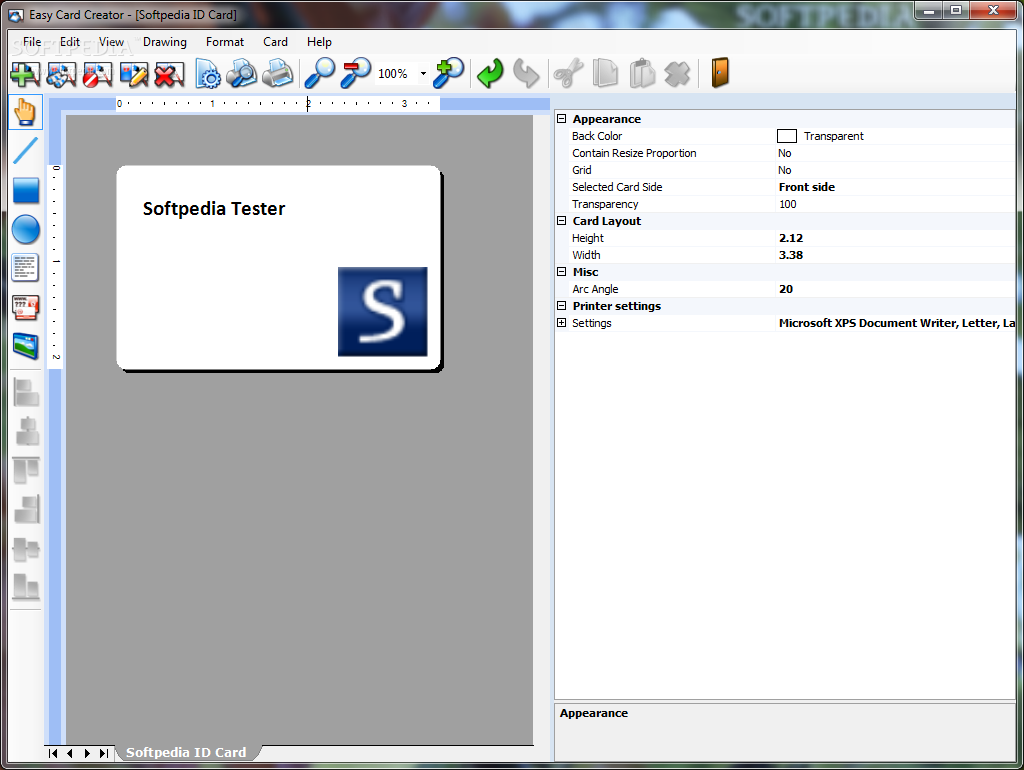Select the text box tool

25,268
